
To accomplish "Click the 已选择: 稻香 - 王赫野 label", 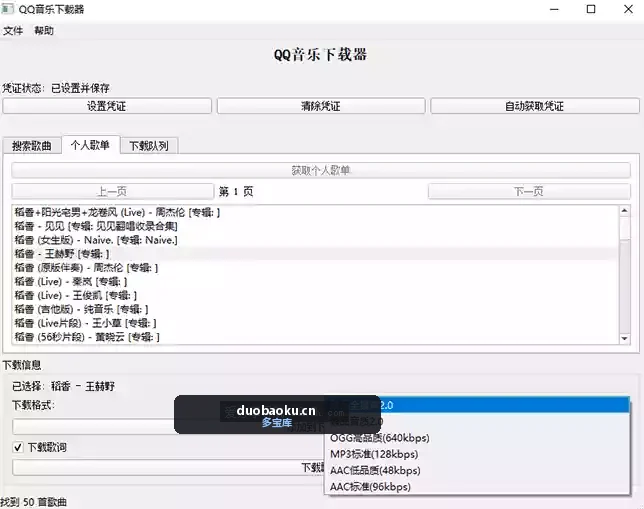I will pyautogui.click(x=64, y=386).
